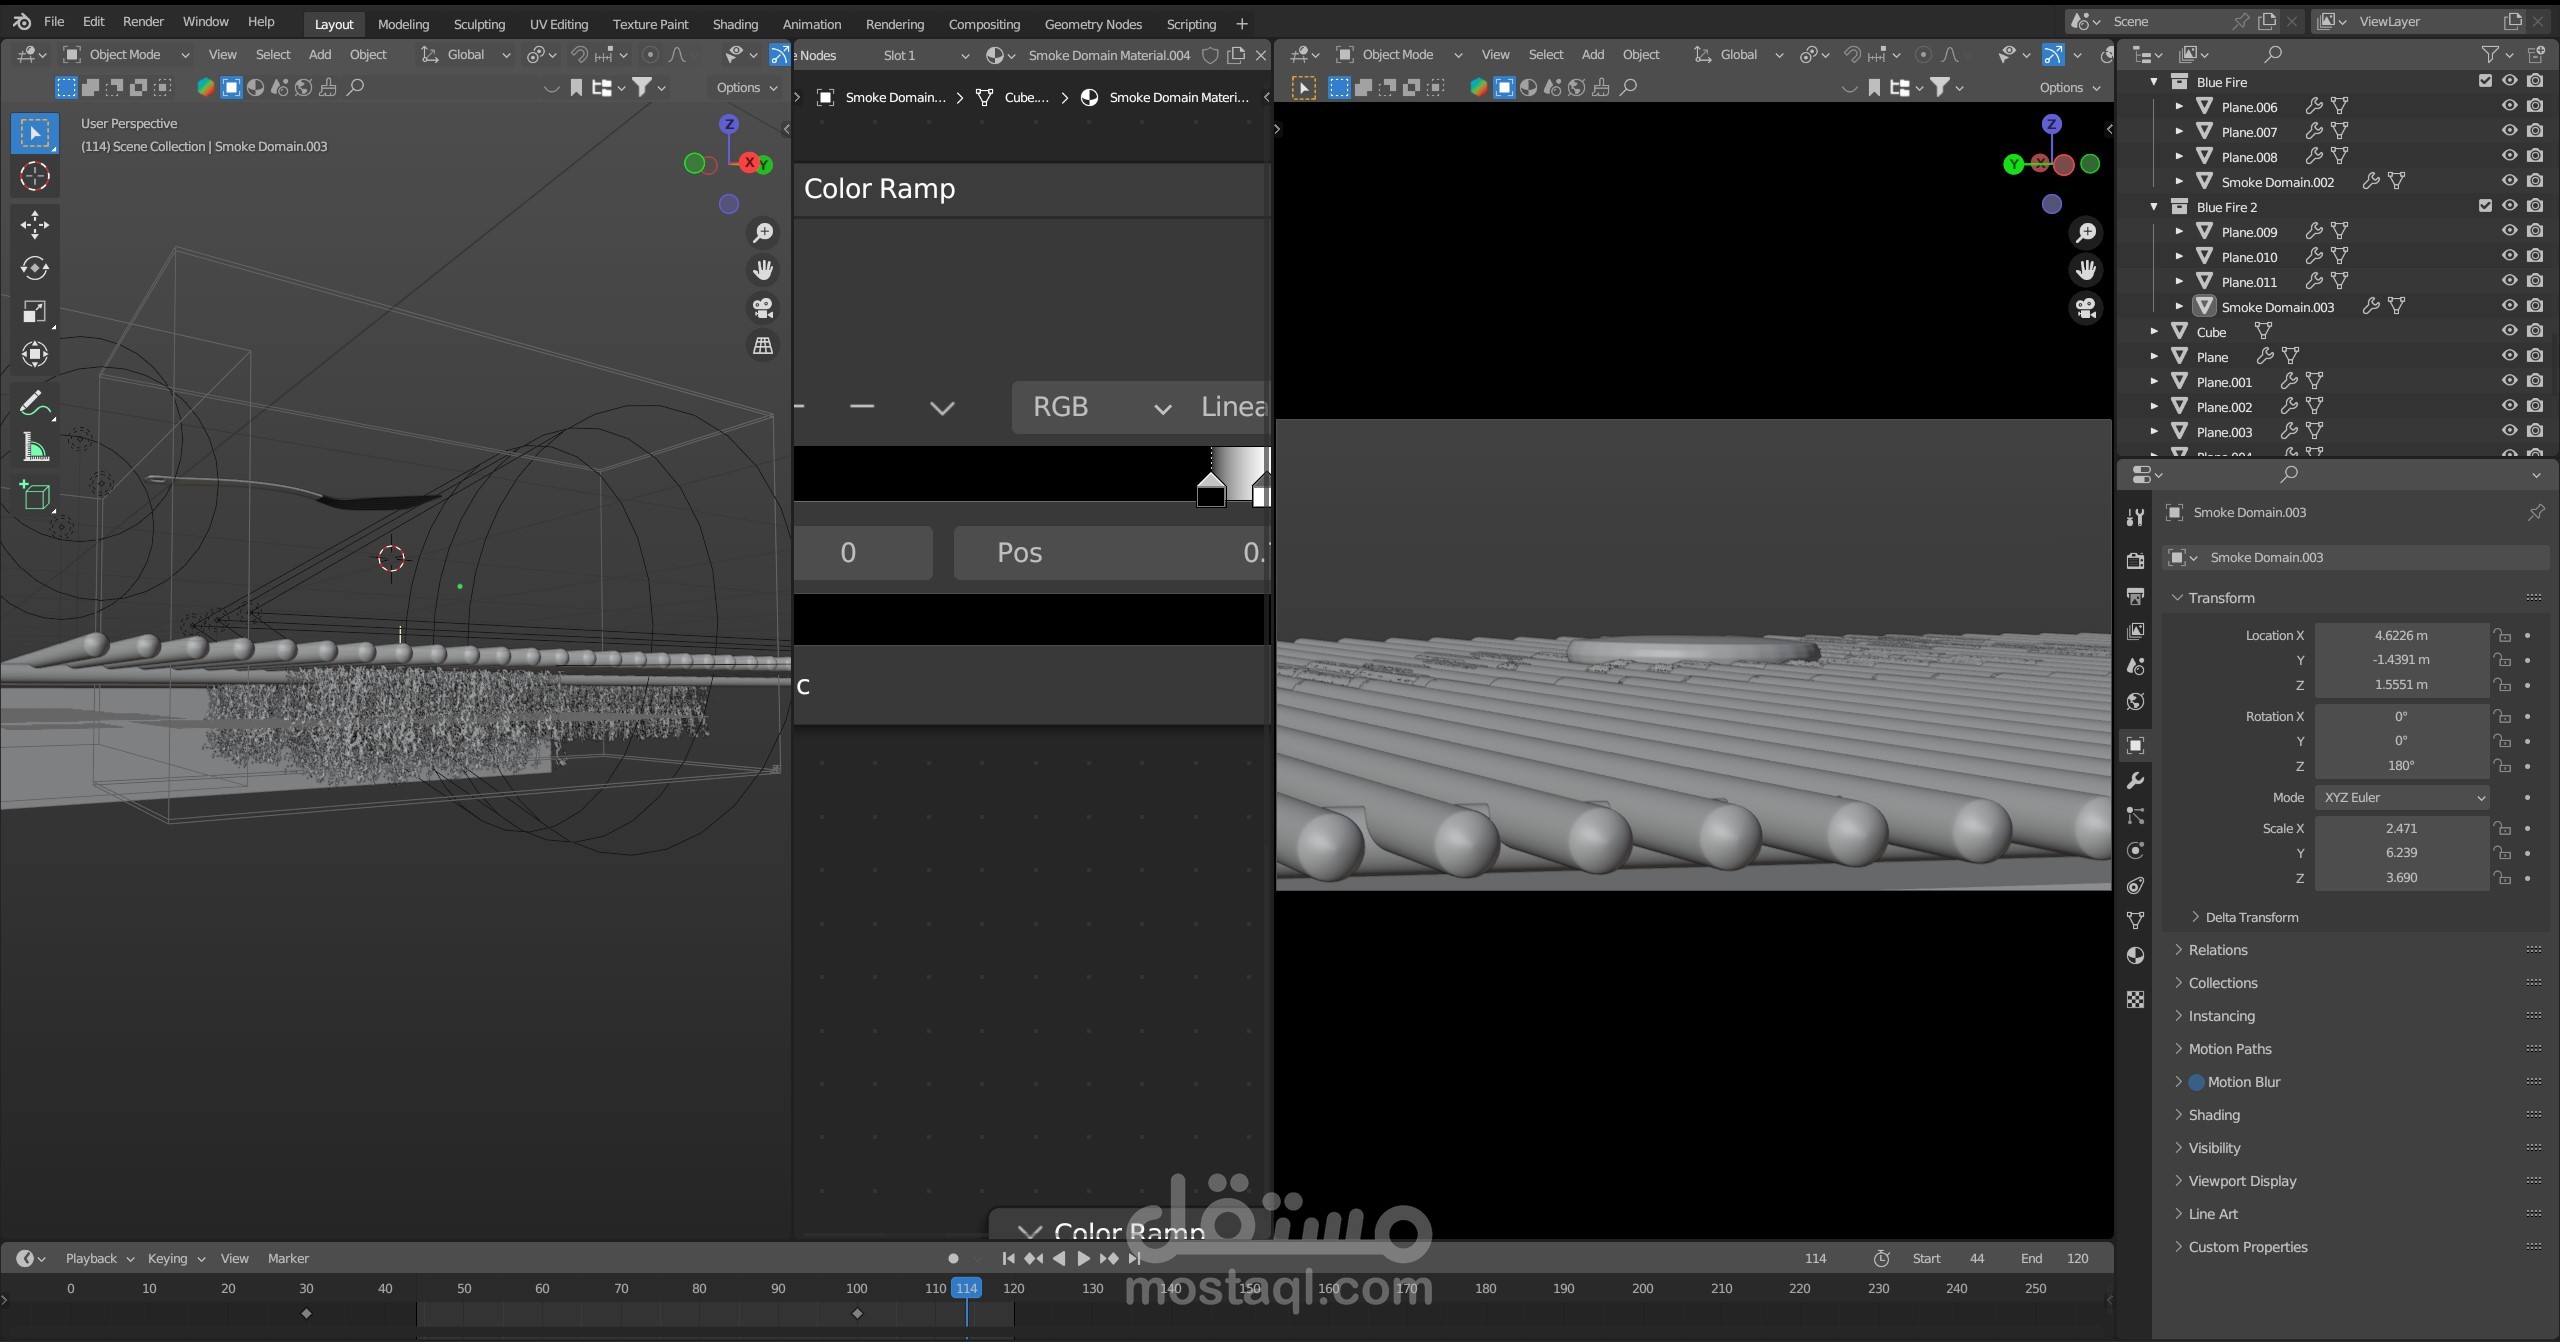Click the black color ramp stop handle
Image resolution: width=2560 pixels, height=1342 pixels.
tap(1211, 492)
